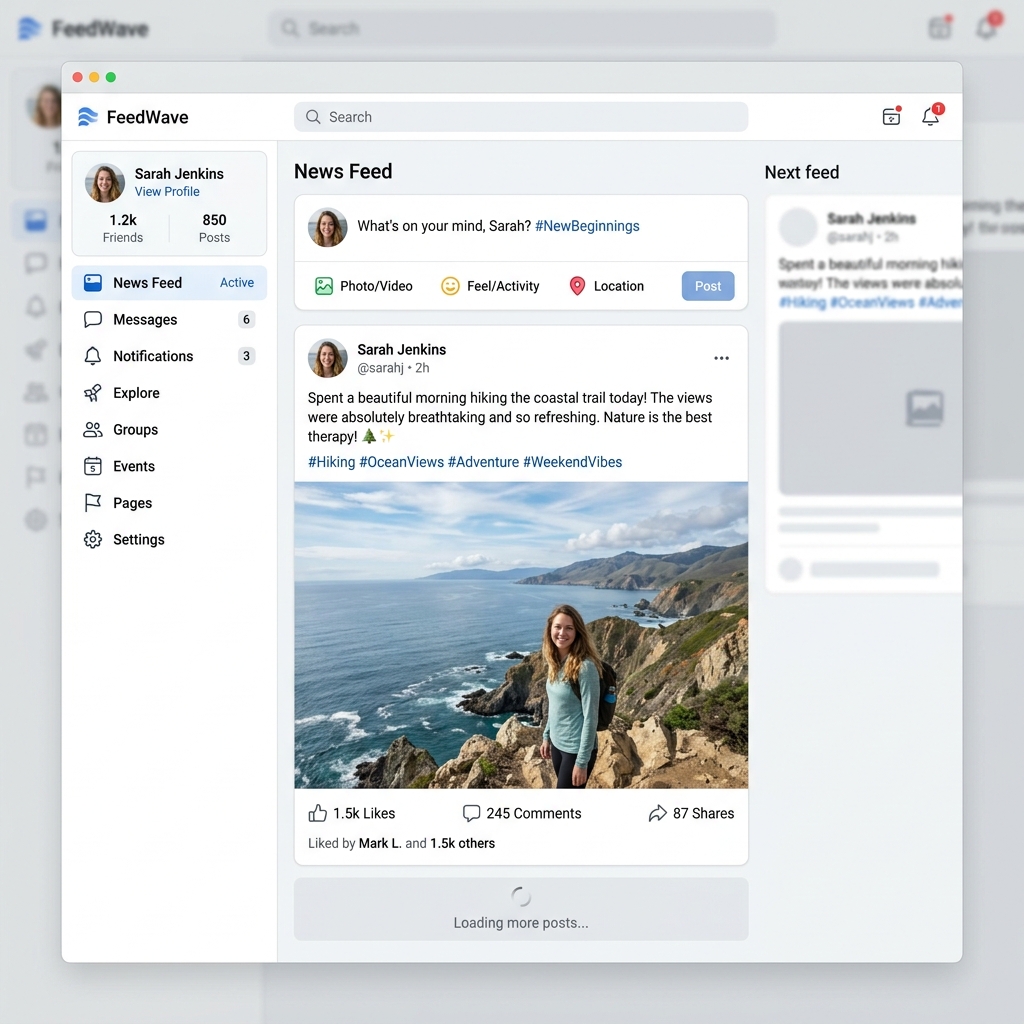The height and width of the screenshot is (1024, 1024).
Task: Click the Location pin icon
Action: tap(577, 286)
